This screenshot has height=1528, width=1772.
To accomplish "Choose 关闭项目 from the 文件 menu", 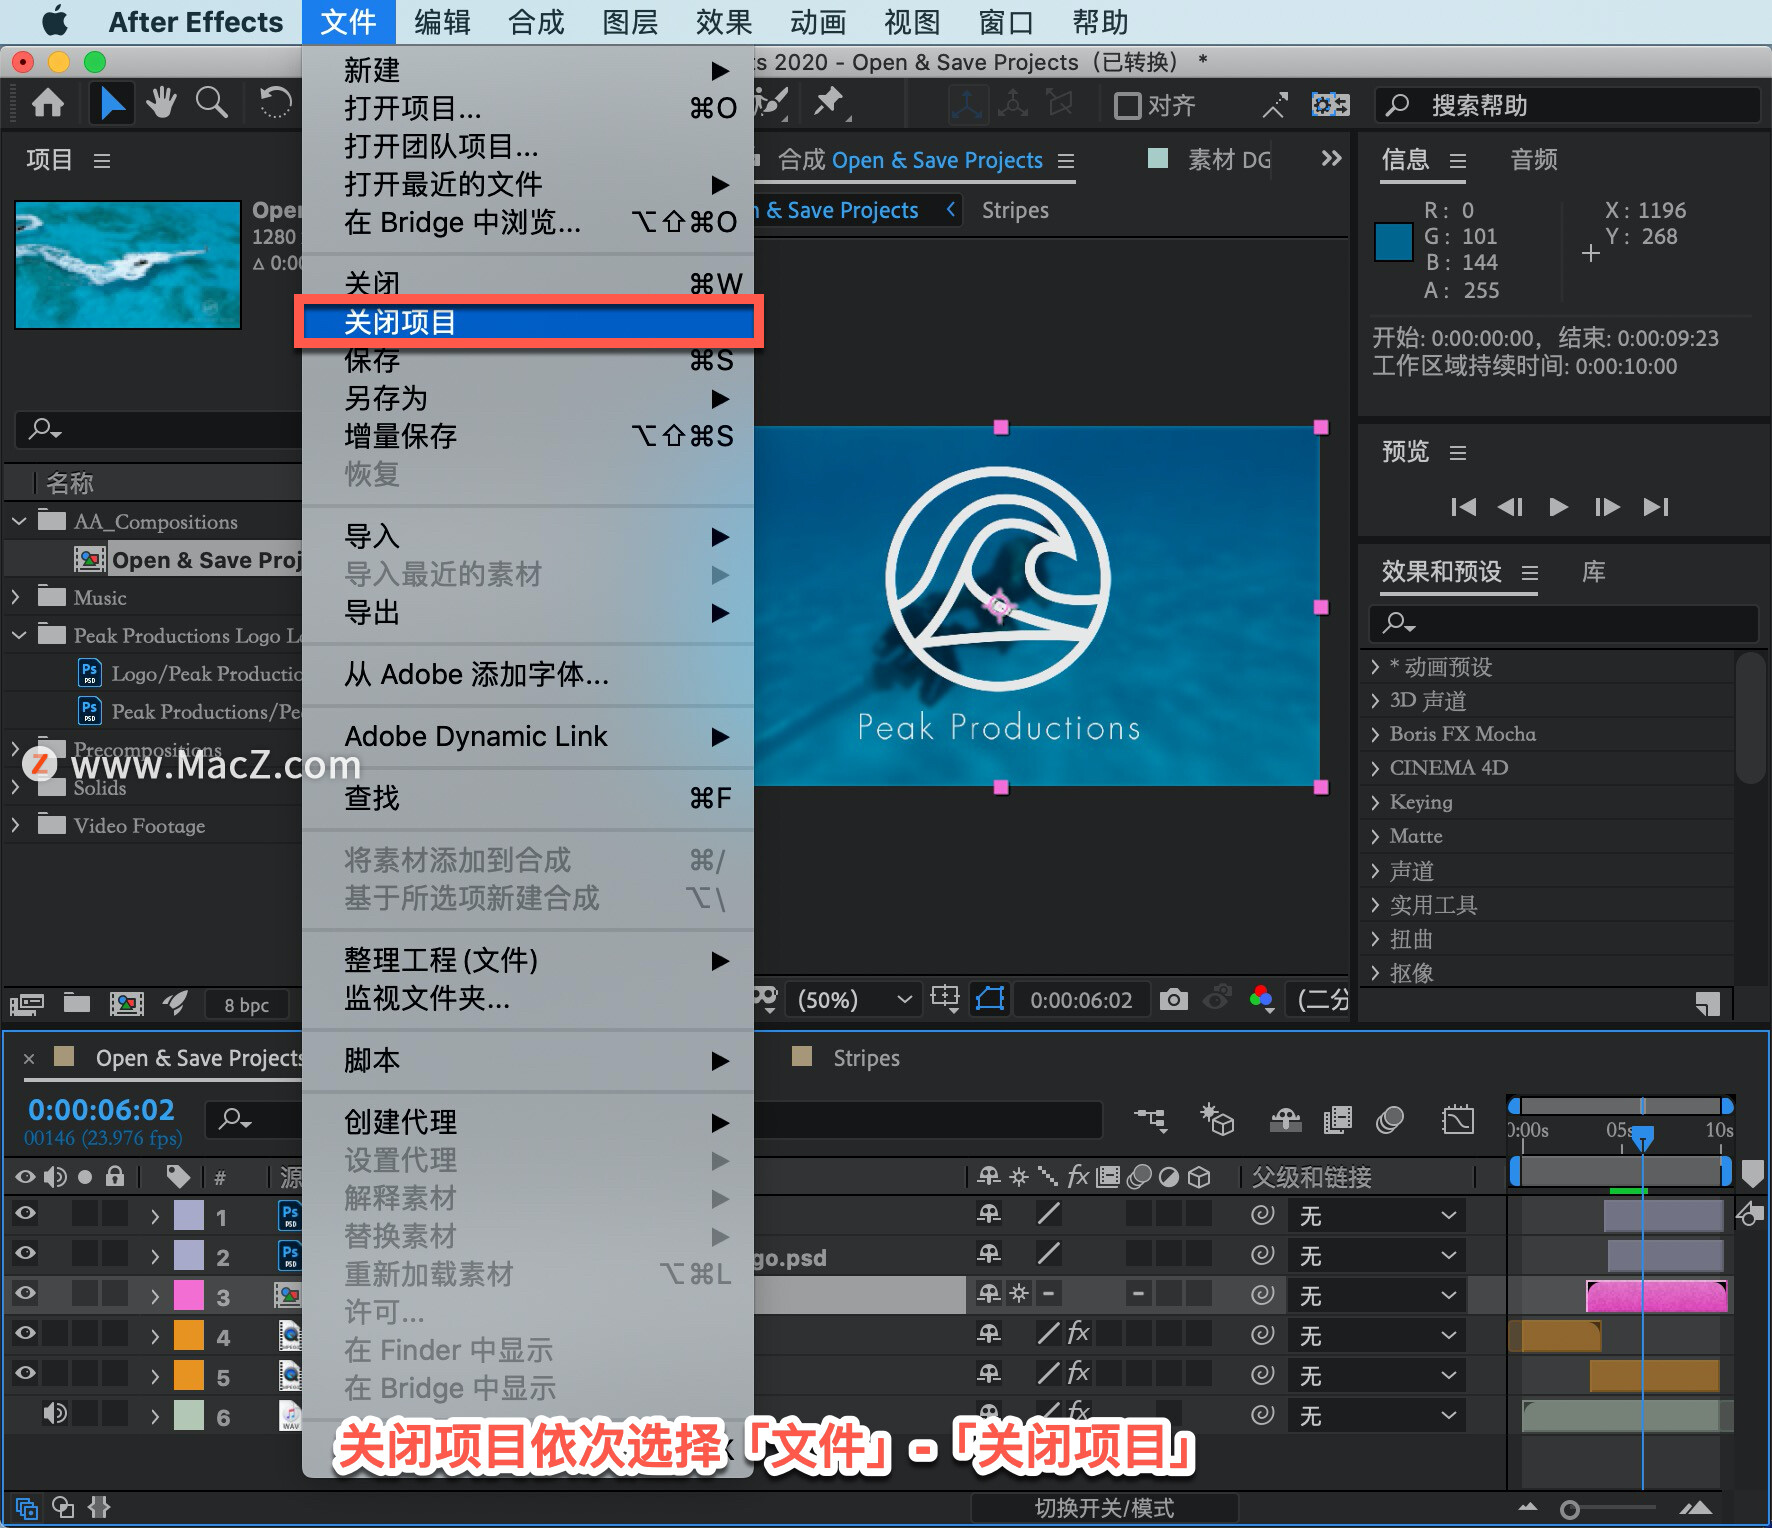I will (x=529, y=322).
